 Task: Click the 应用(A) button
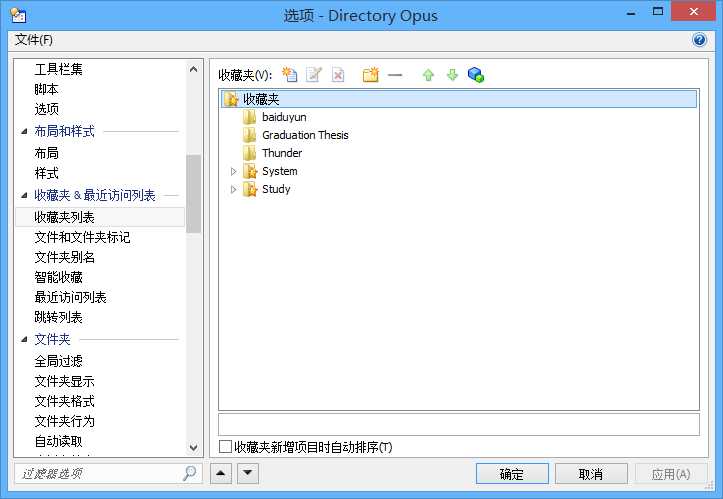click(x=671, y=474)
